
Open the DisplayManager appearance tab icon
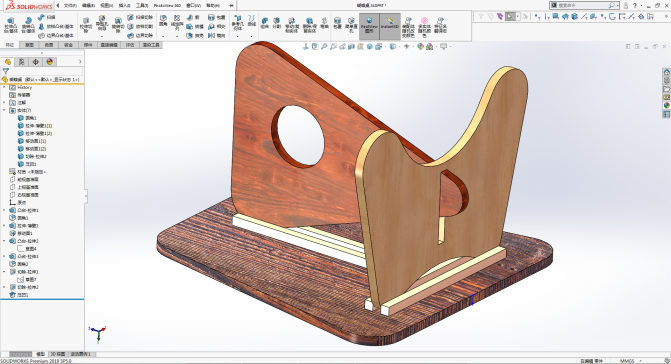click(50, 62)
